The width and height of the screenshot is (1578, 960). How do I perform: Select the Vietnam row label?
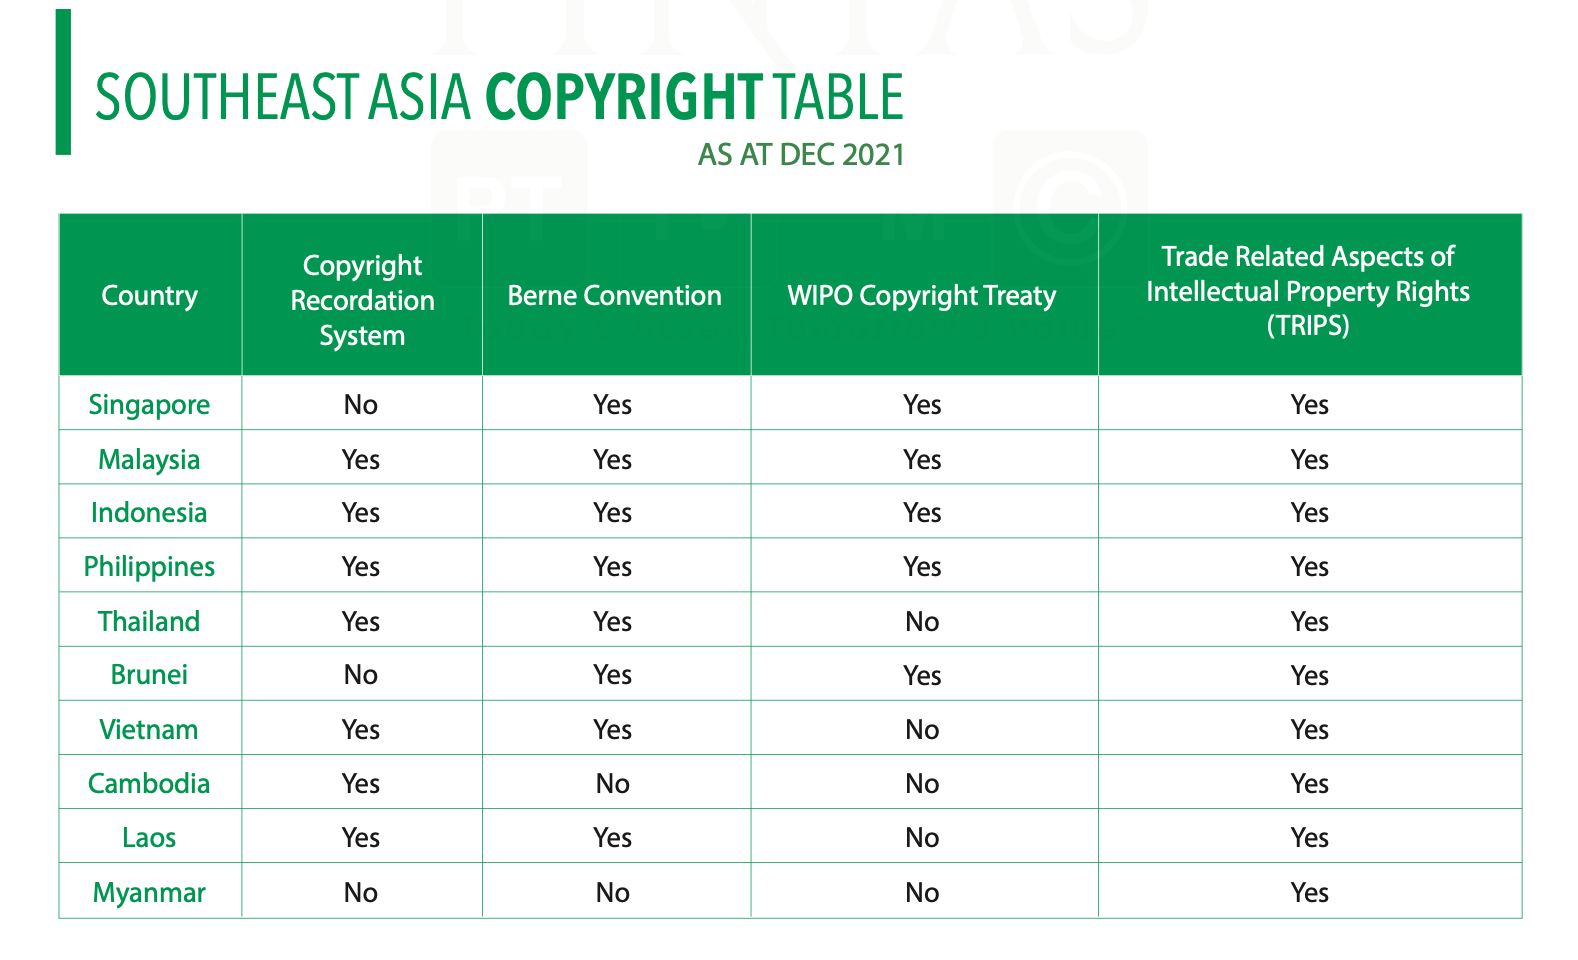pos(150,729)
